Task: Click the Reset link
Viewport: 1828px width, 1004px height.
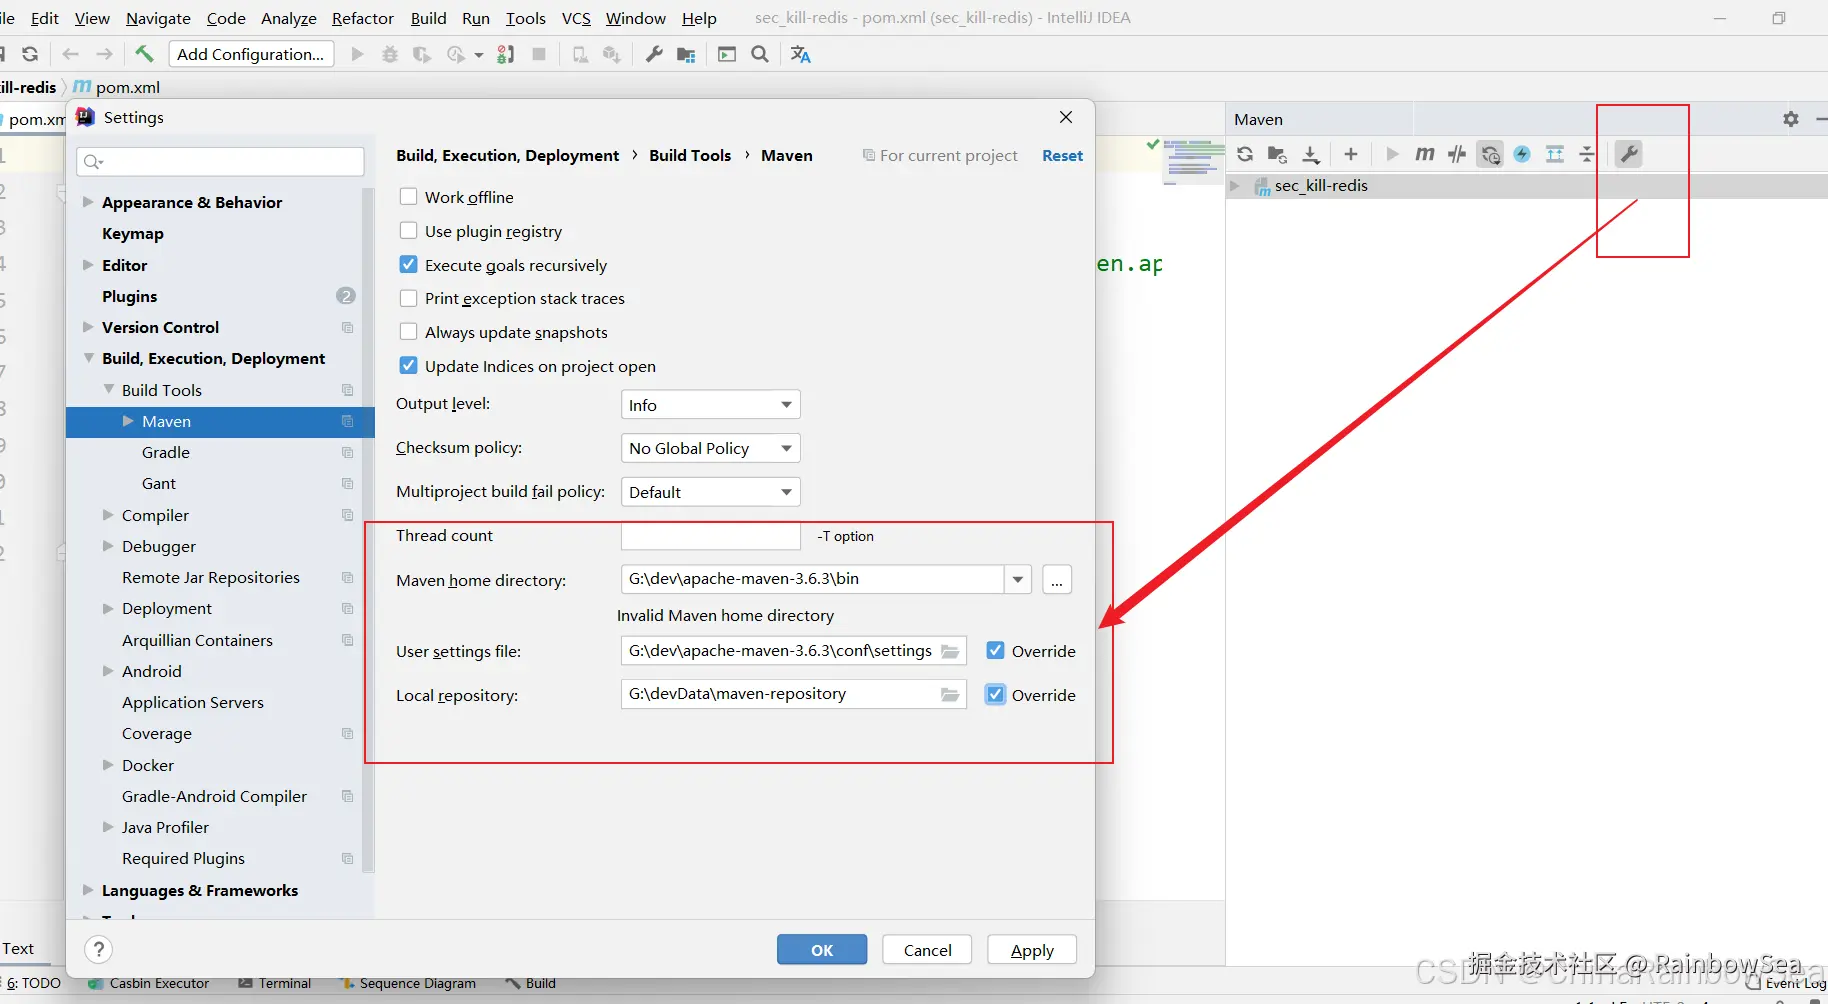Action: pyautogui.click(x=1062, y=155)
